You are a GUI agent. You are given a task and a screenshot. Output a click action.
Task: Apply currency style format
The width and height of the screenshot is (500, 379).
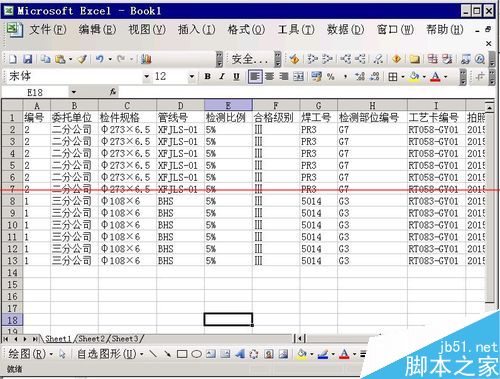click(316, 77)
